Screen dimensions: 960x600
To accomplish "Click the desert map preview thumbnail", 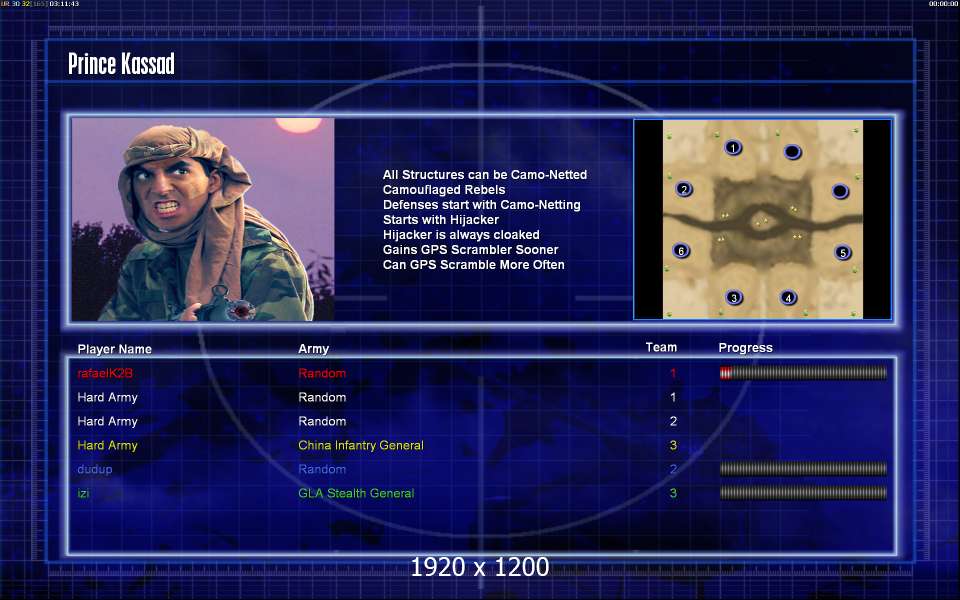I will (x=763, y=219).
